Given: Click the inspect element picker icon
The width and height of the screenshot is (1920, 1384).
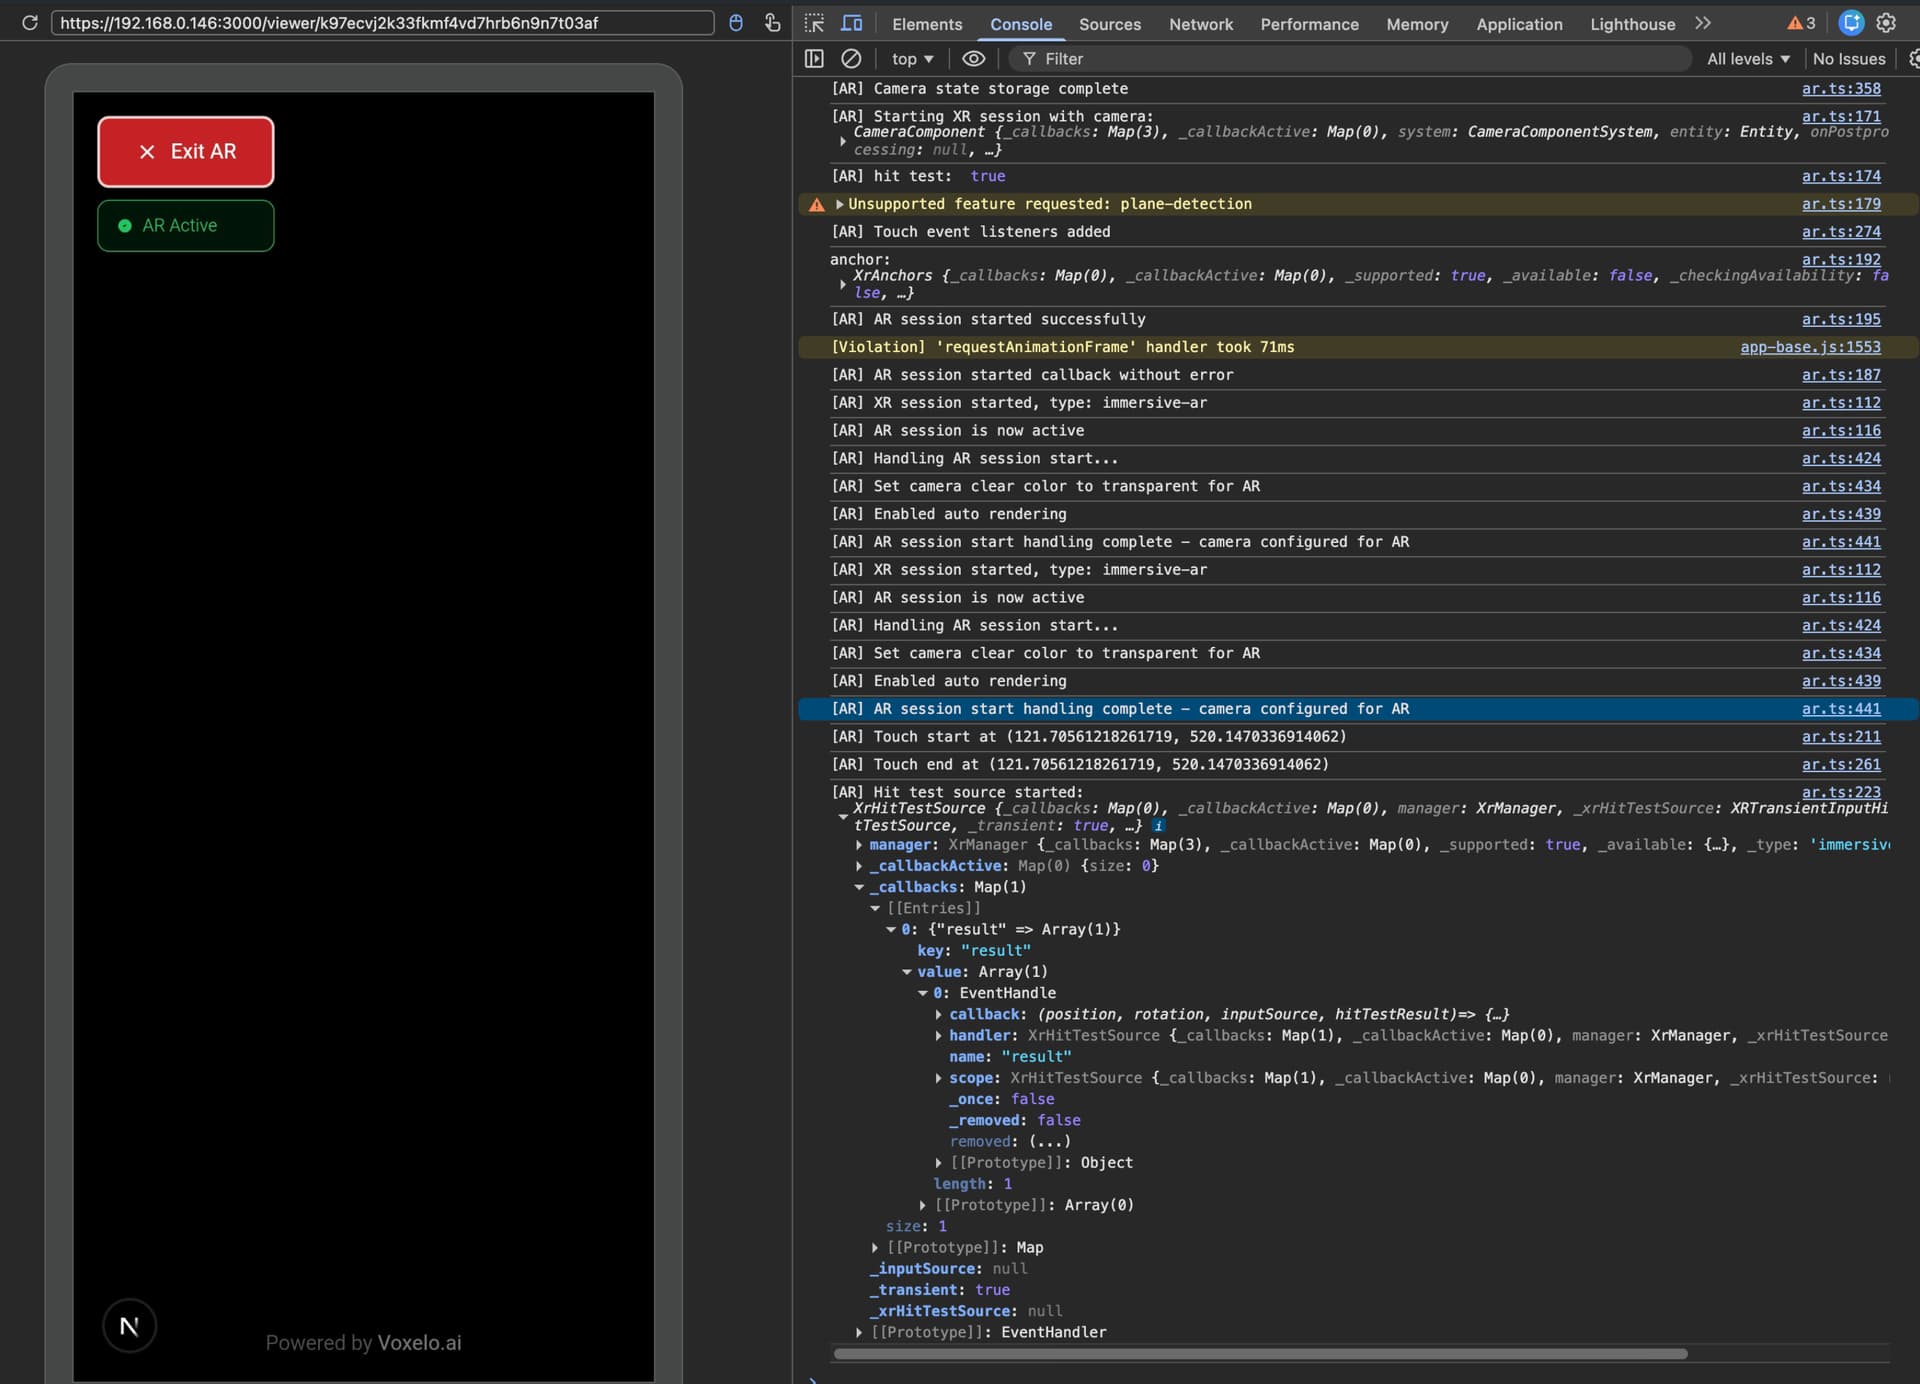Looking at the screenshot, I should (x=814, y=23).
